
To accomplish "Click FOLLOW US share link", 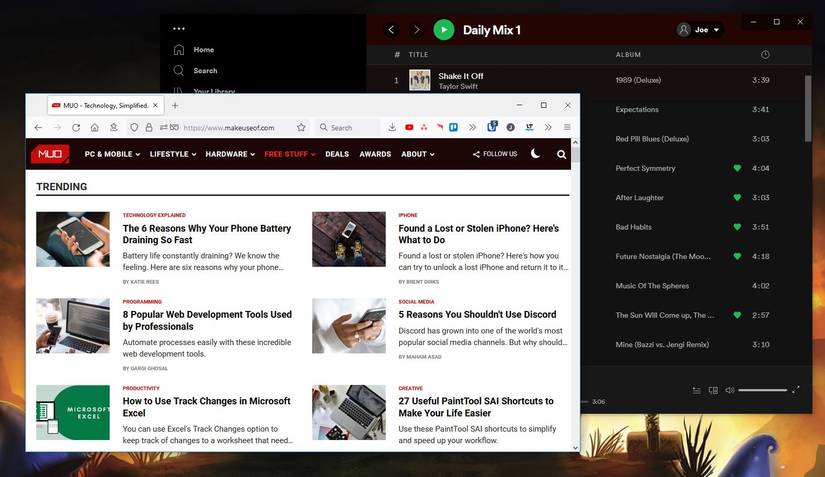I will click(495, 154).
